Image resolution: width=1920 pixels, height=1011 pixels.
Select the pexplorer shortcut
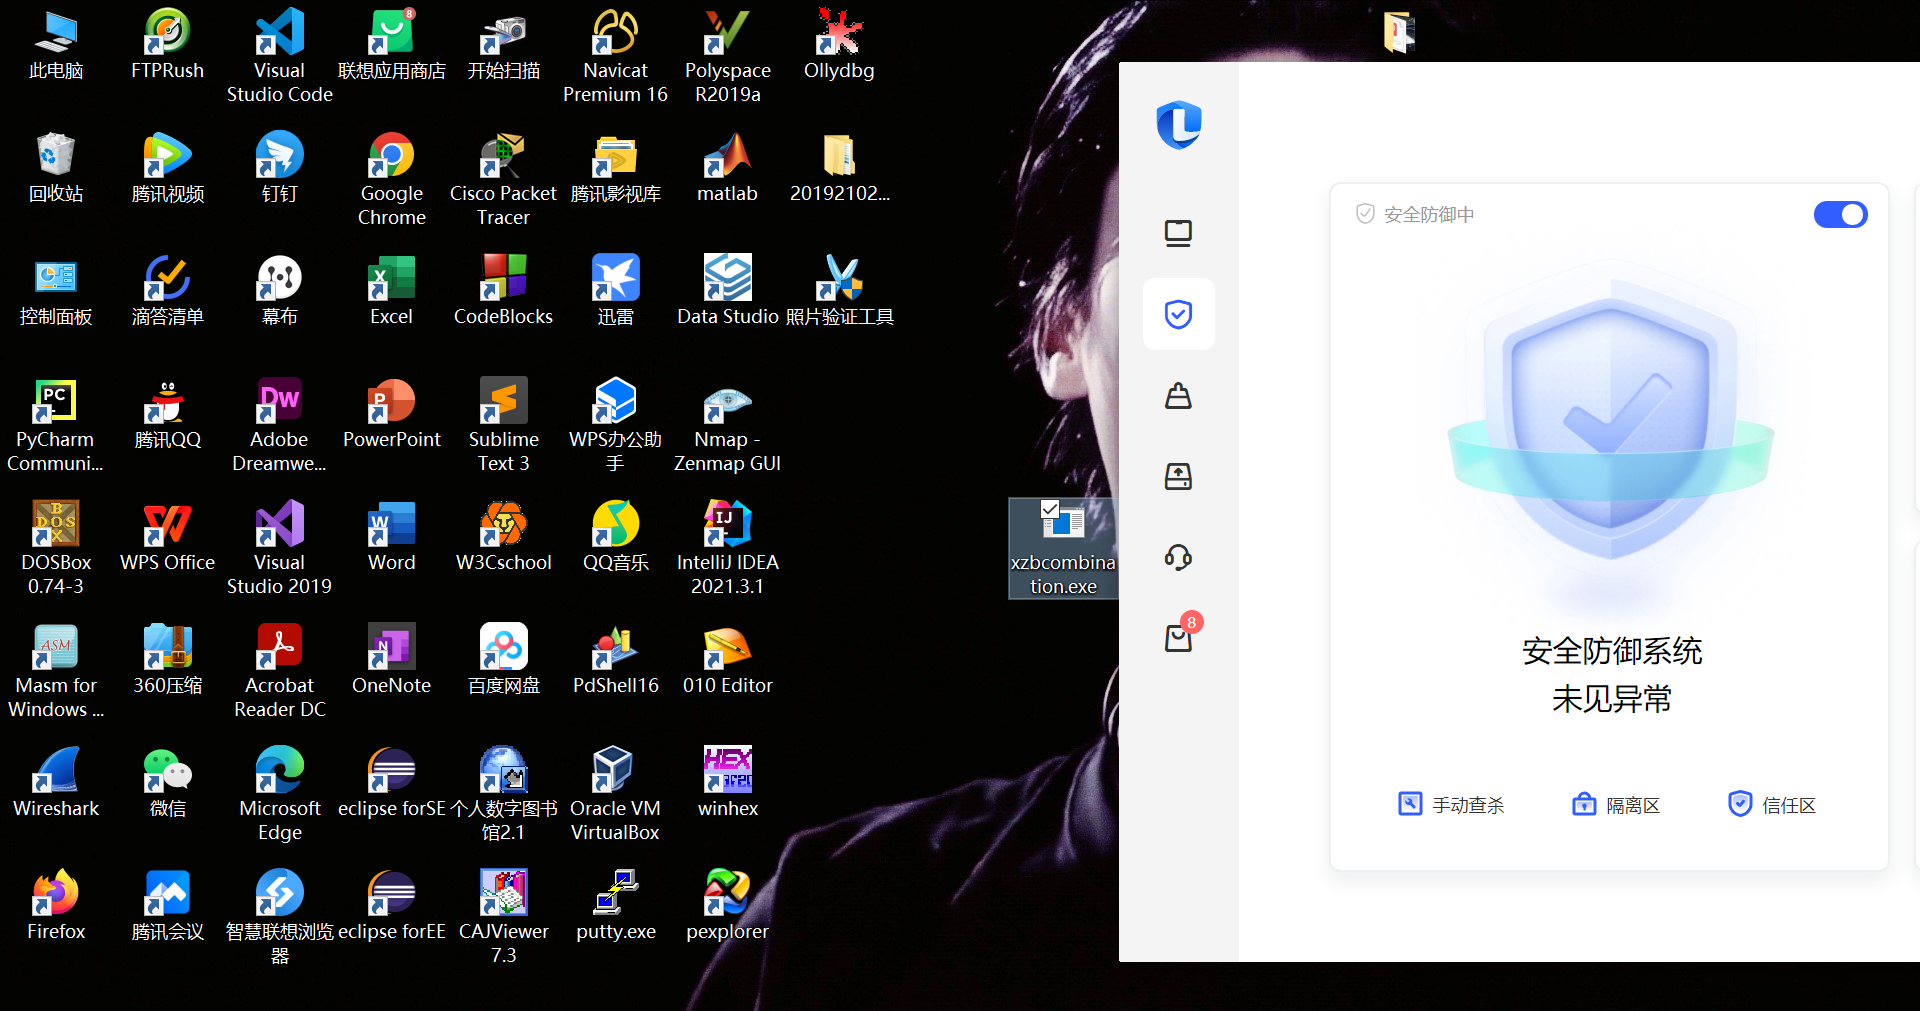727,907
